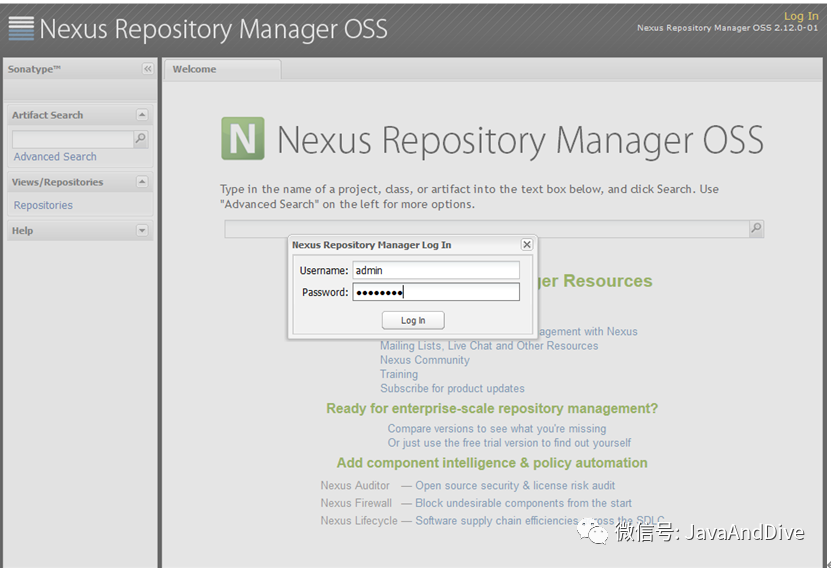Focus the welcome page search box
Screen dimensions: 831x568
pyautogui.click(x=487, y=229)
